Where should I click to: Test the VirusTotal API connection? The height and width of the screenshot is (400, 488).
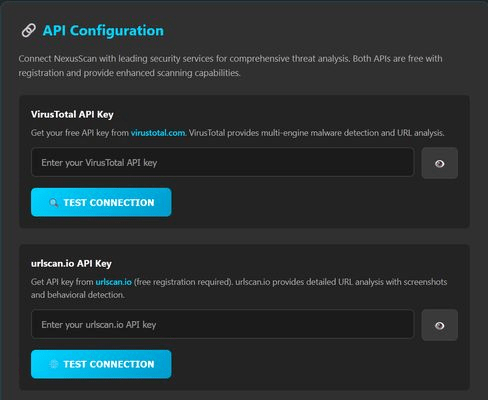point(101,202)
